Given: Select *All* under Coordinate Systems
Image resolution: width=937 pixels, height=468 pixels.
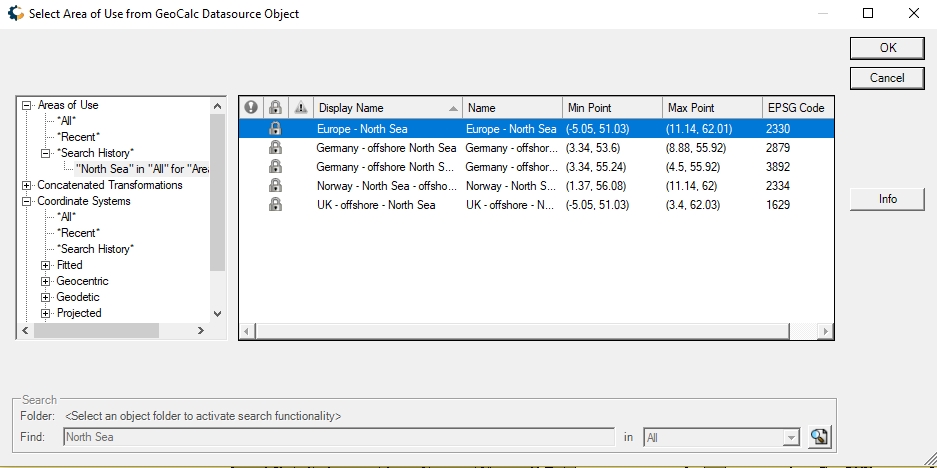Looking at the screenshot, I should coord(66,217).
